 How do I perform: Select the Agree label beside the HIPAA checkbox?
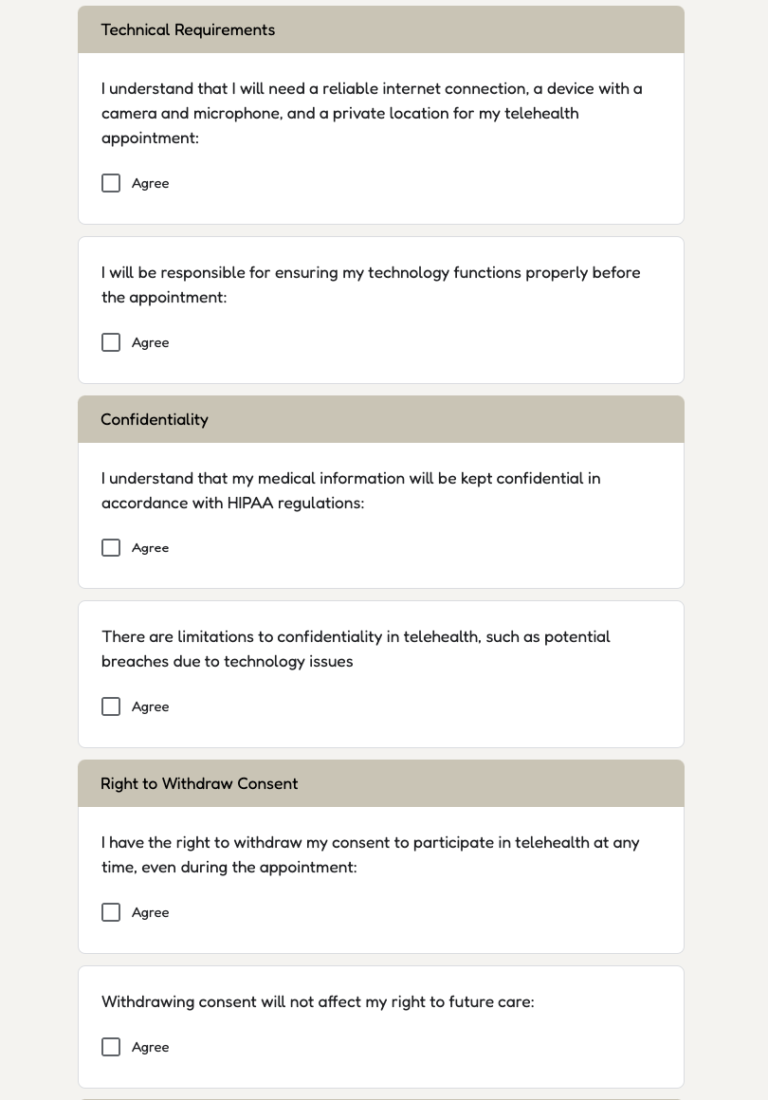pos(150,547)
